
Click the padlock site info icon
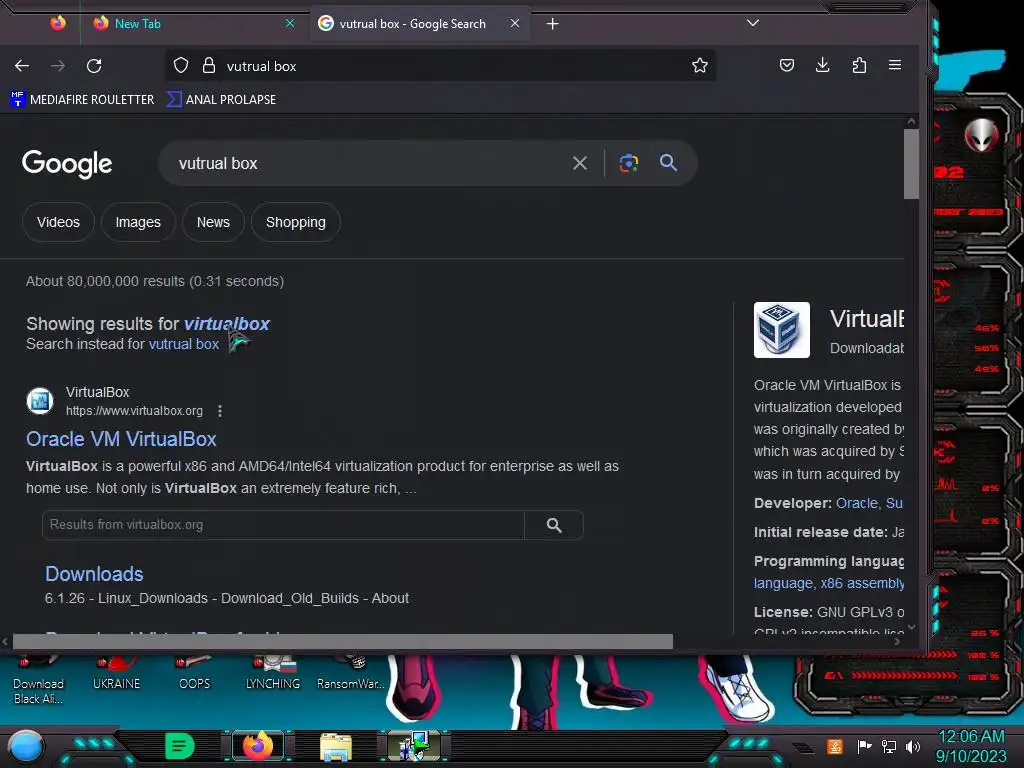pyautogui.click(x=208, y=65)
